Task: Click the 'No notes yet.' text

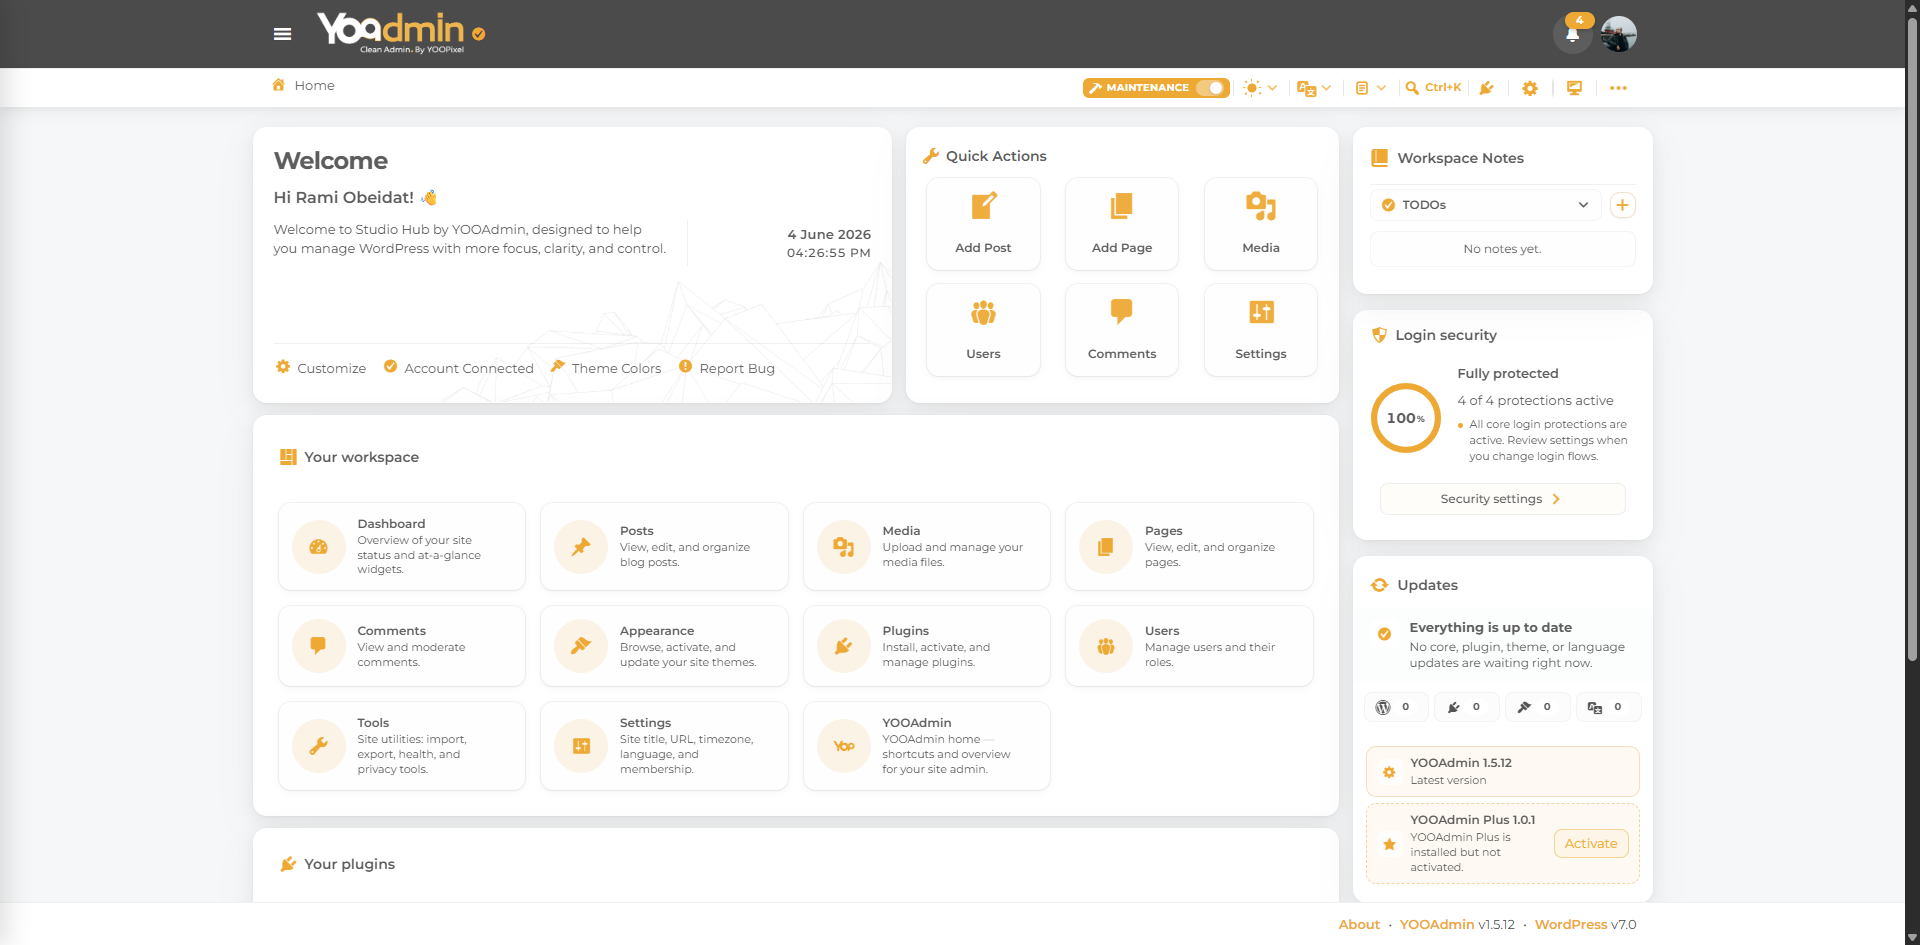Action: pos(1502,249)
